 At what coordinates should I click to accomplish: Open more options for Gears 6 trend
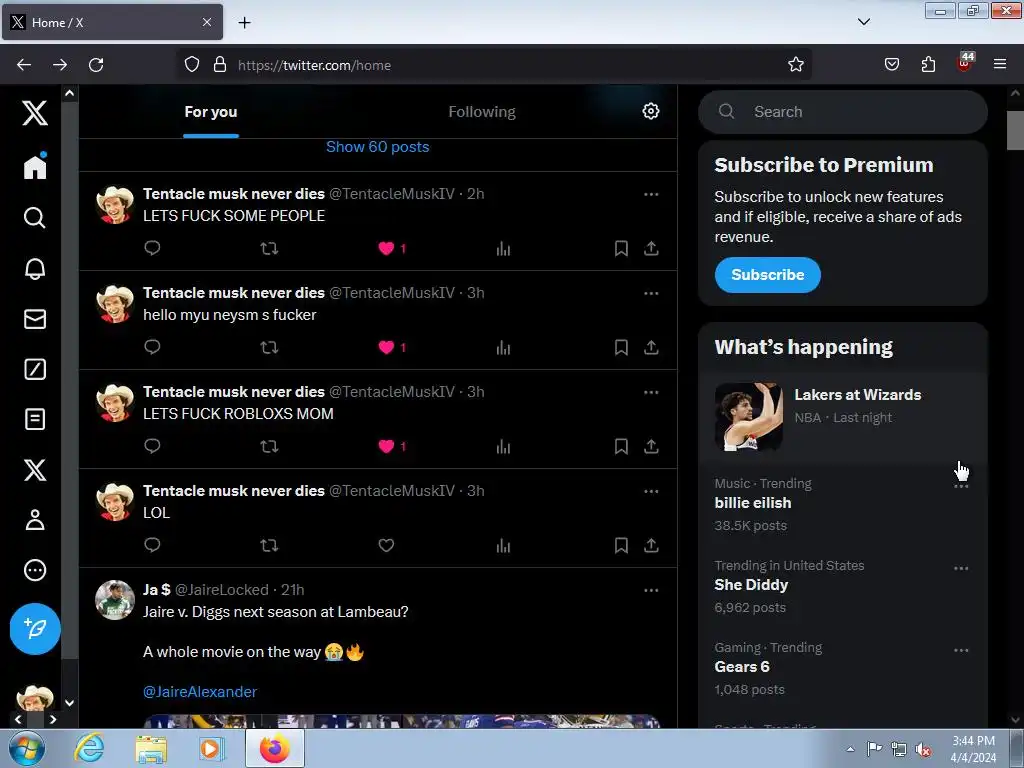961,650
